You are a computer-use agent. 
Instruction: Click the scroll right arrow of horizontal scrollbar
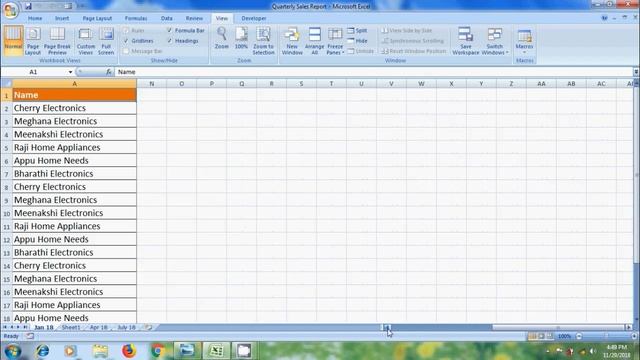(629, 327)
